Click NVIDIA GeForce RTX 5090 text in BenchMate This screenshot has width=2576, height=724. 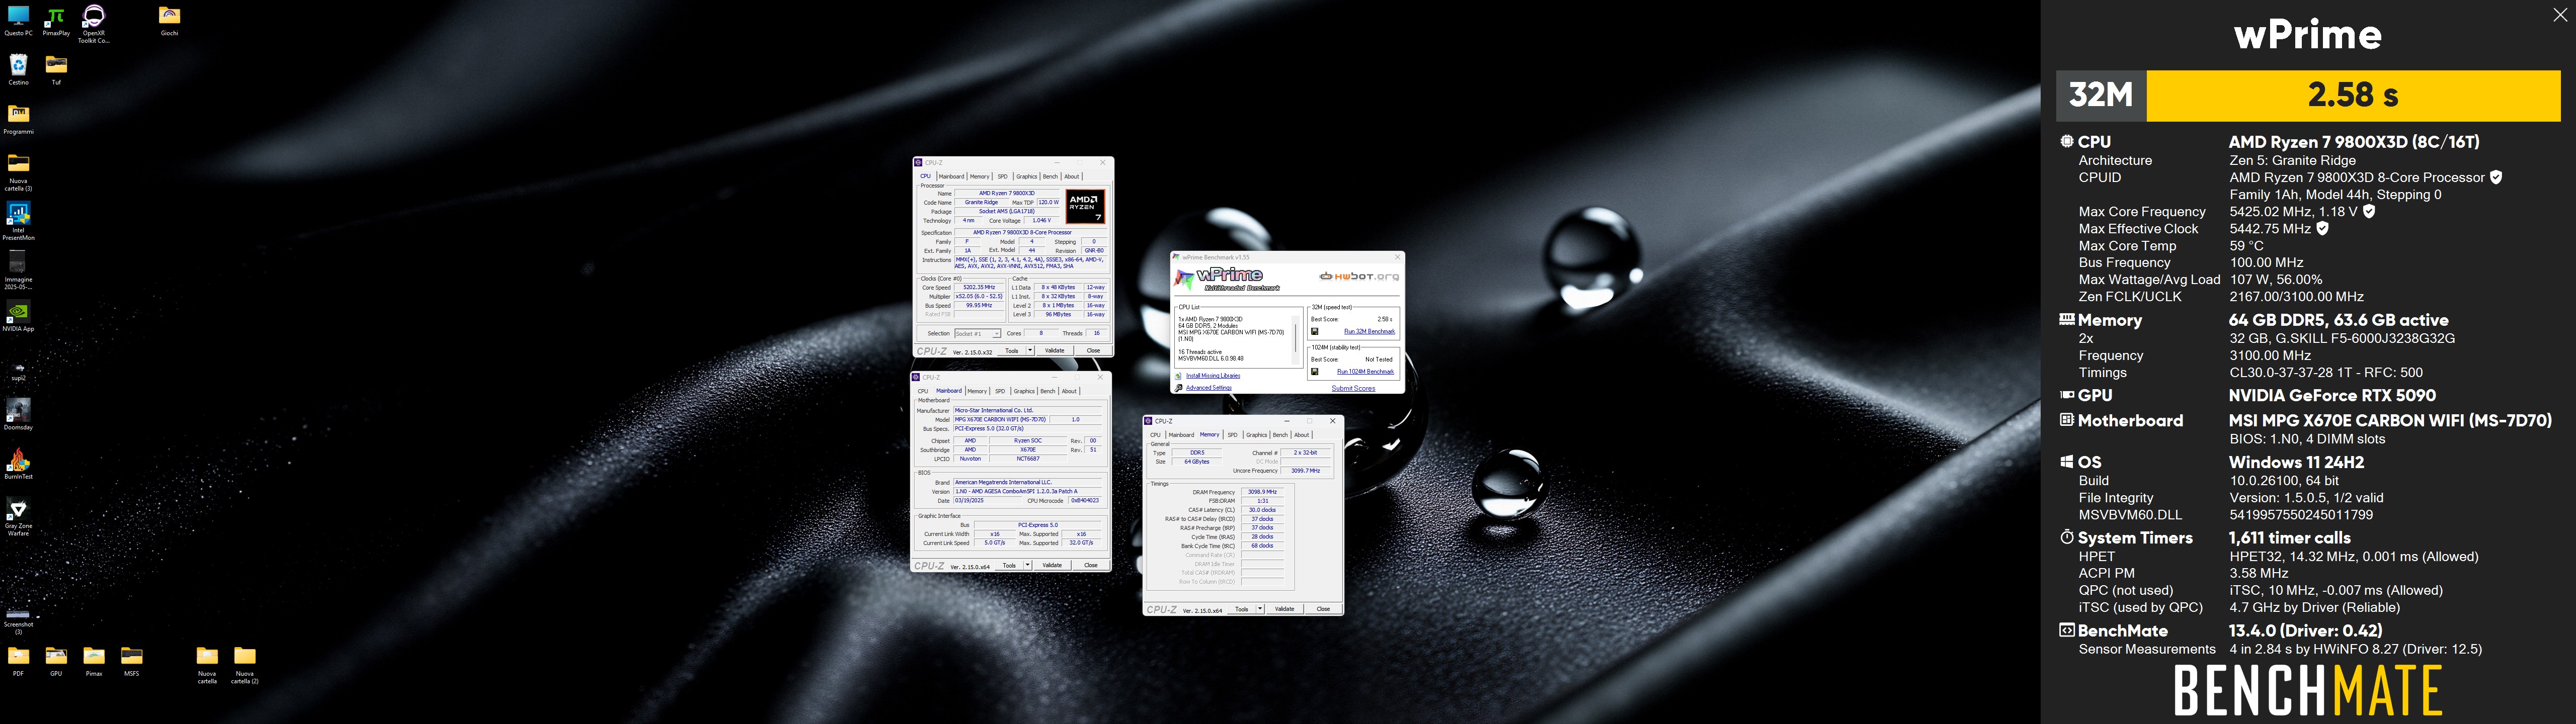2332,396
